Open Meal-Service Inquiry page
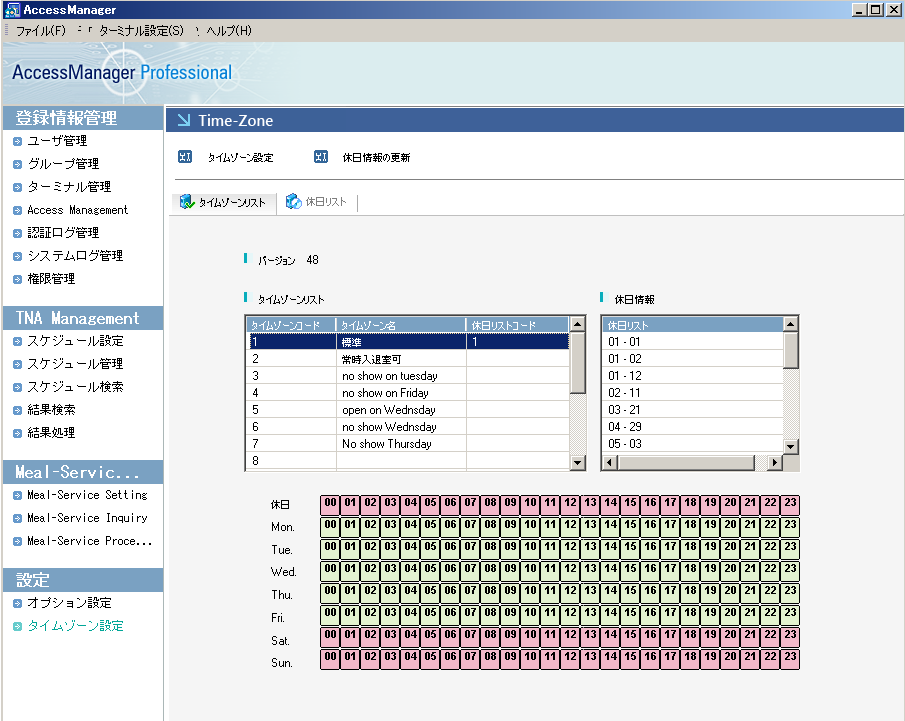905x721 pixels. 87,518
